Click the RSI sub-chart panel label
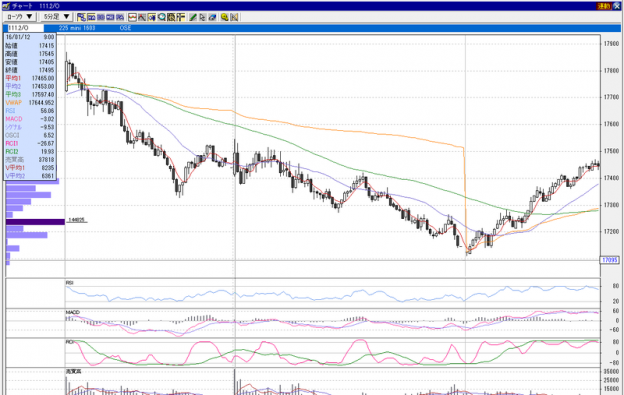The width and height of the screenshot is (624, 395). 69,282
